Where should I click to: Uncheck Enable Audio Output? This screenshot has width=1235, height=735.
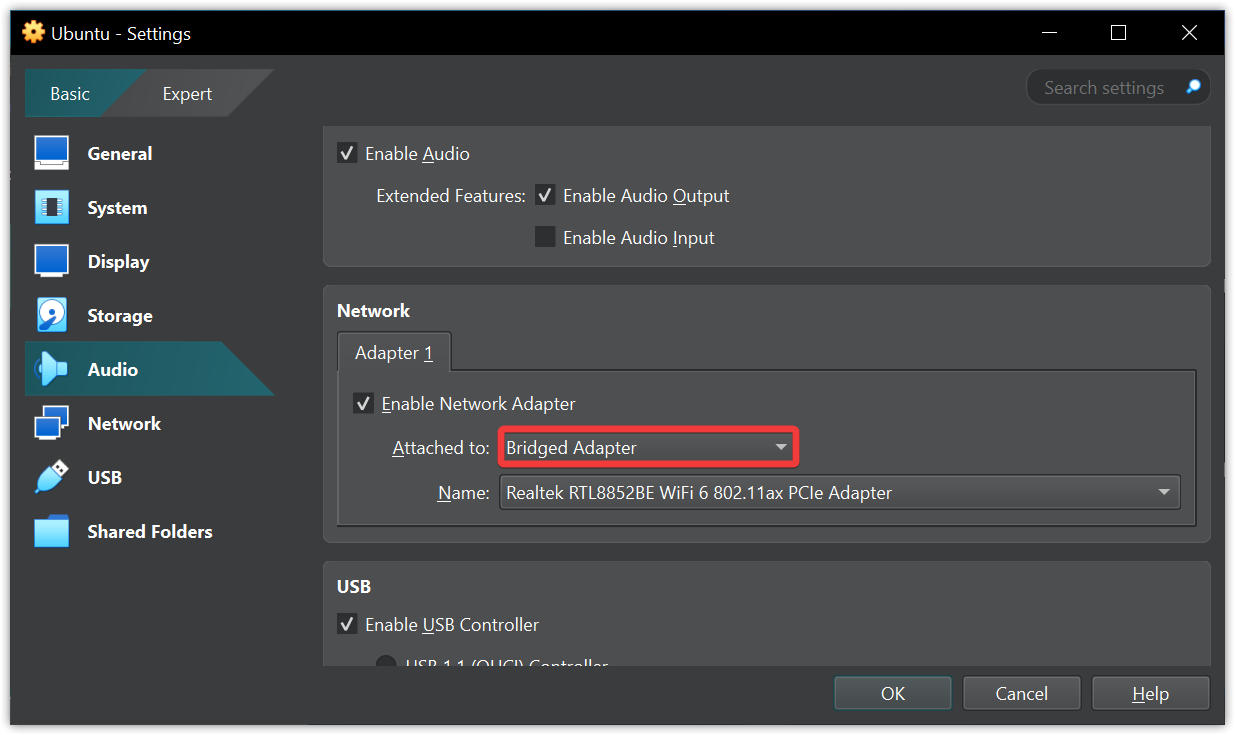pyautogui.click(x=545, y=196)
